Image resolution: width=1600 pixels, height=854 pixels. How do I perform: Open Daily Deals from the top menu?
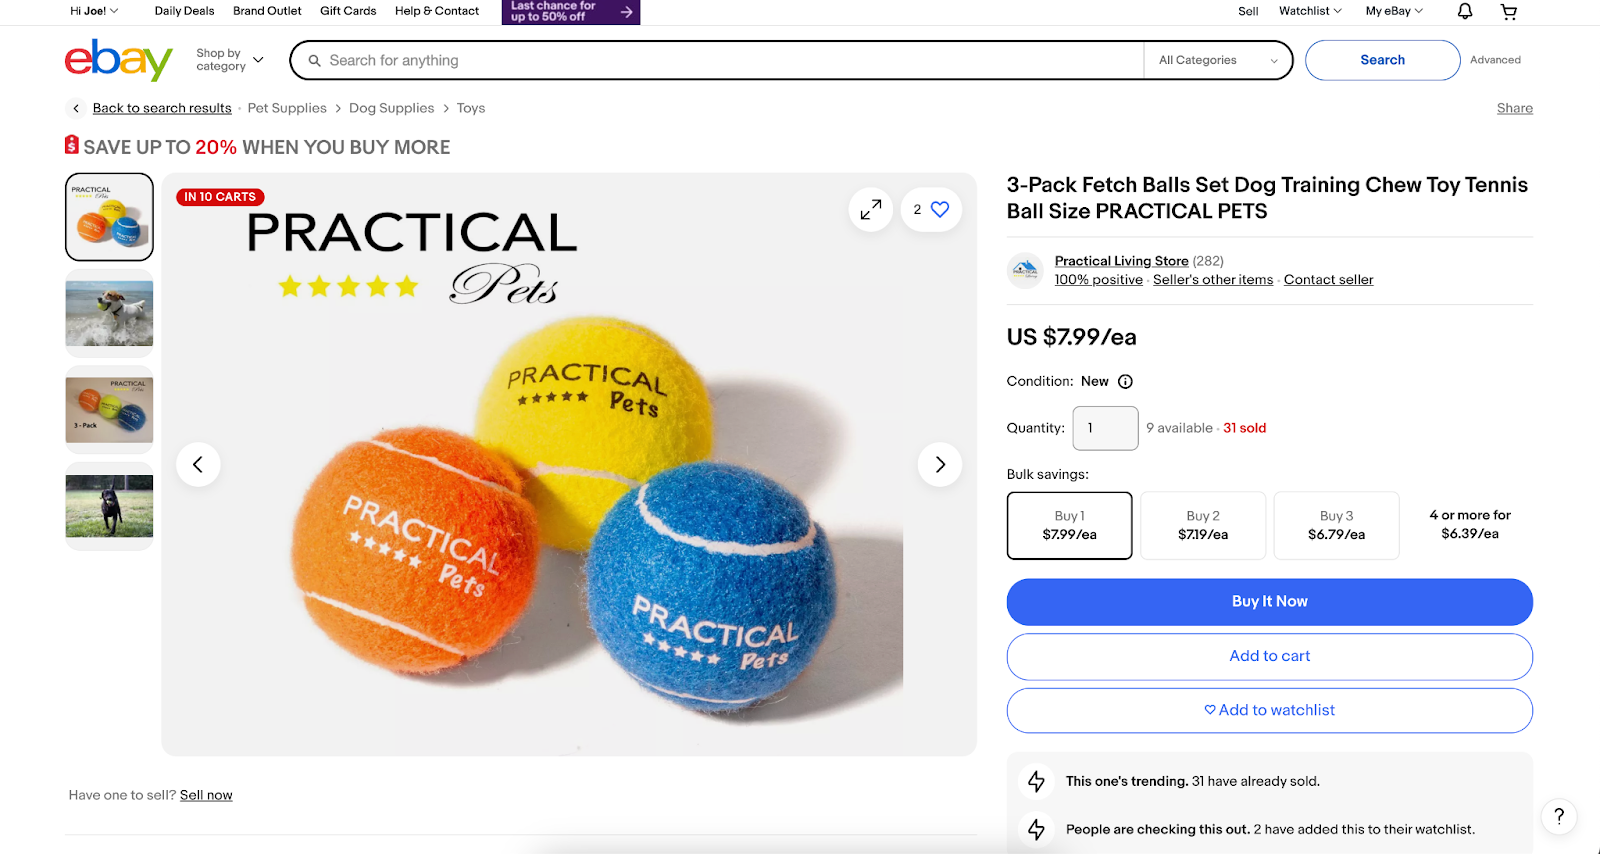[x=183, y=11]
